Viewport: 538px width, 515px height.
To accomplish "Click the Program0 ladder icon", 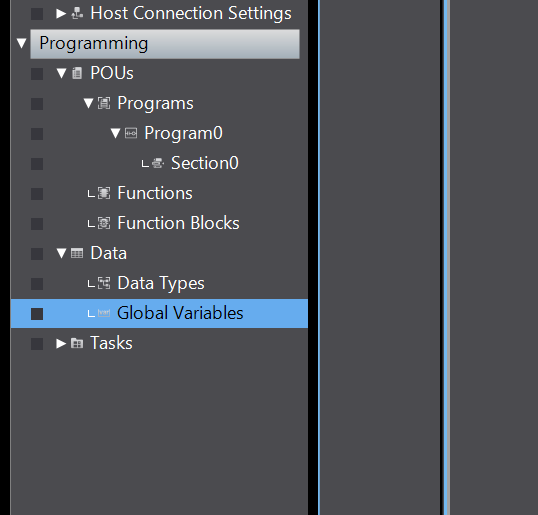I will (x=131, y=133).
